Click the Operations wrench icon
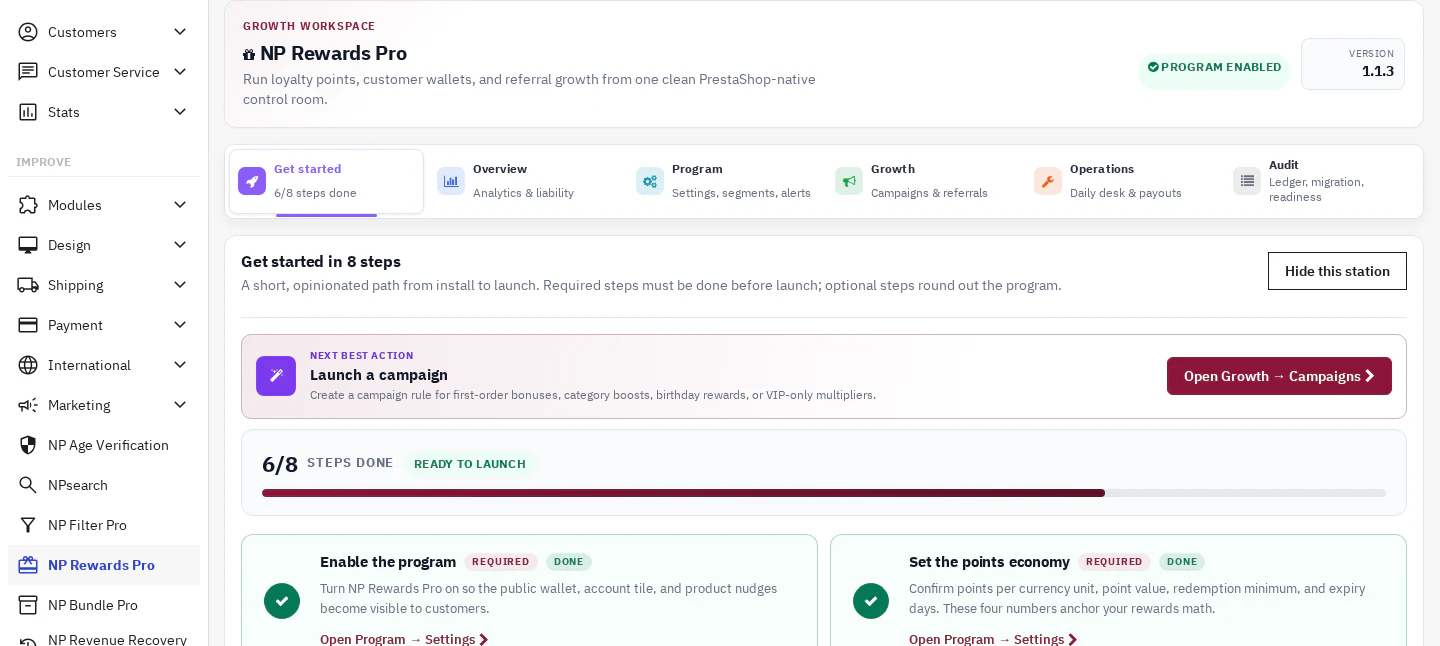This screenshot has height=646, width=1440. tap(1048, 181)
